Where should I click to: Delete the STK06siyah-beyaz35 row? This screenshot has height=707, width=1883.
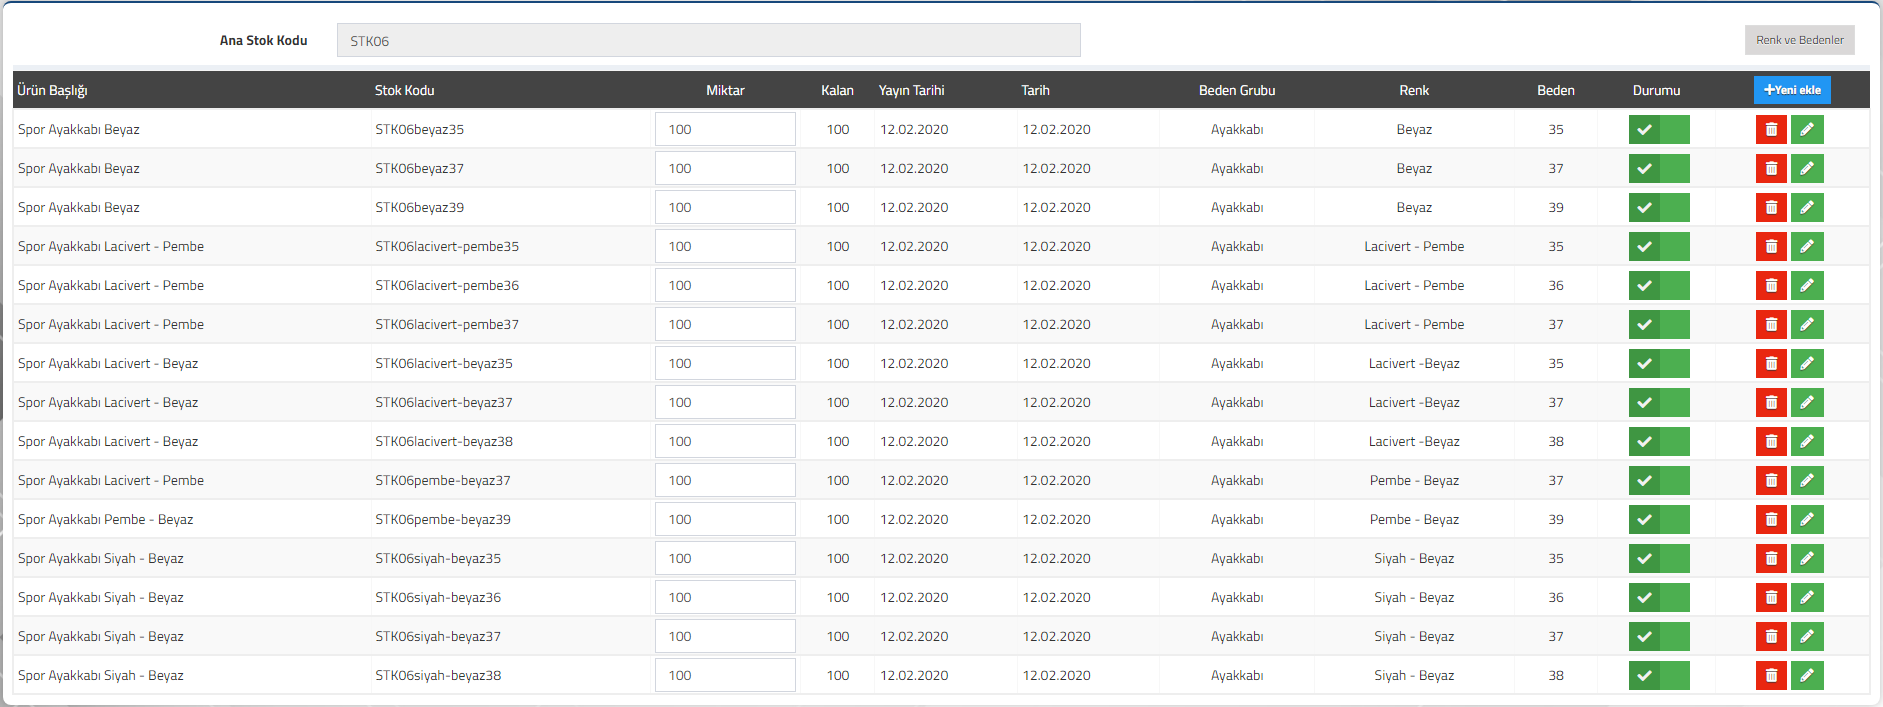[1771, 559]
